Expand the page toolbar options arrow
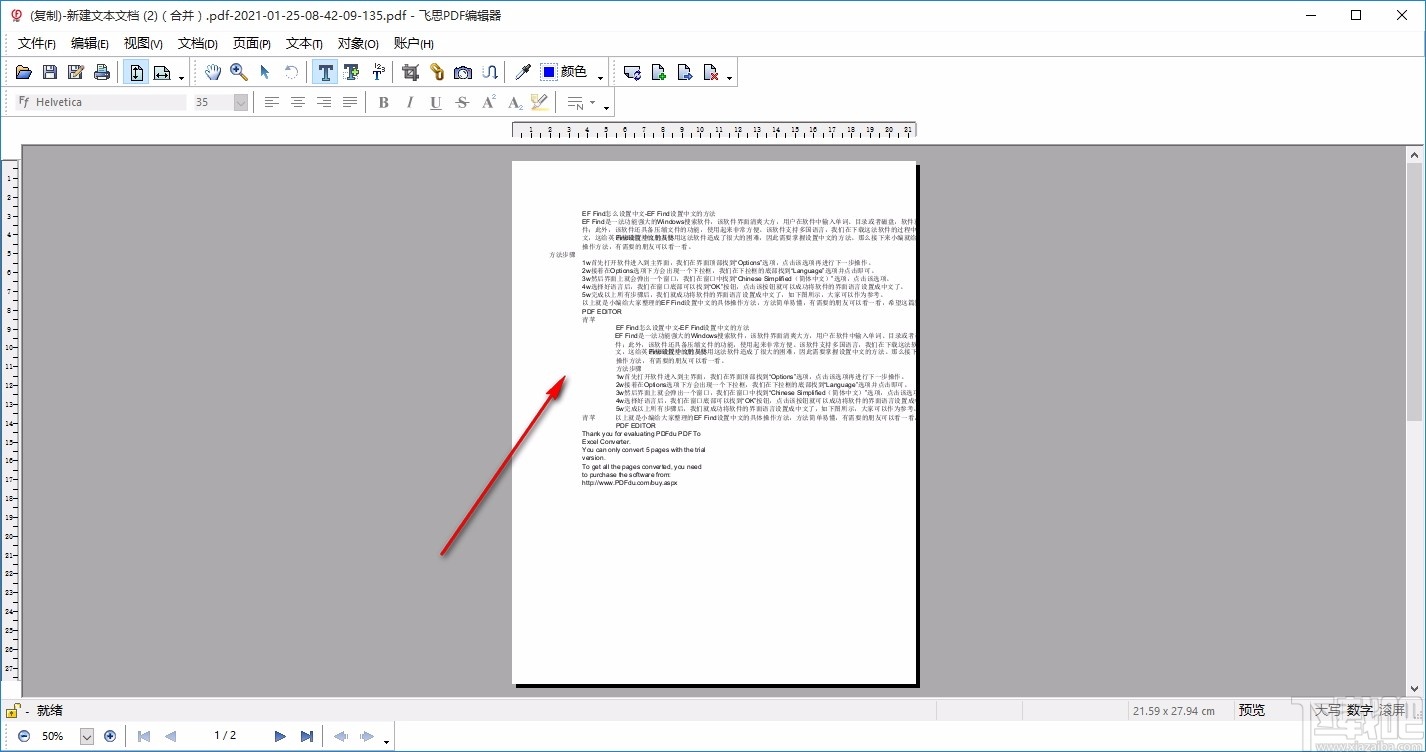Screen dimensions: 1426x752 [x=729, y=77]
